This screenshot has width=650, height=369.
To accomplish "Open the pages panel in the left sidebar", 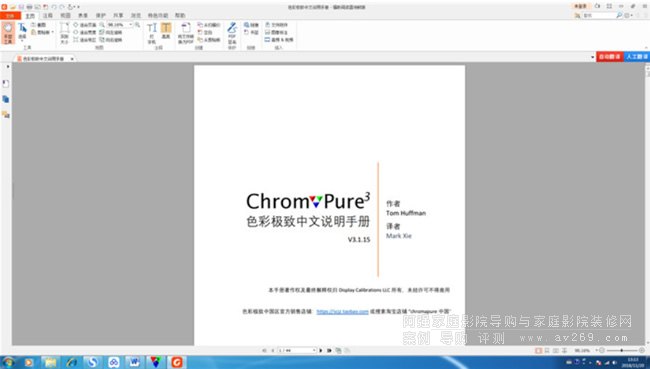I will (6, 99).
